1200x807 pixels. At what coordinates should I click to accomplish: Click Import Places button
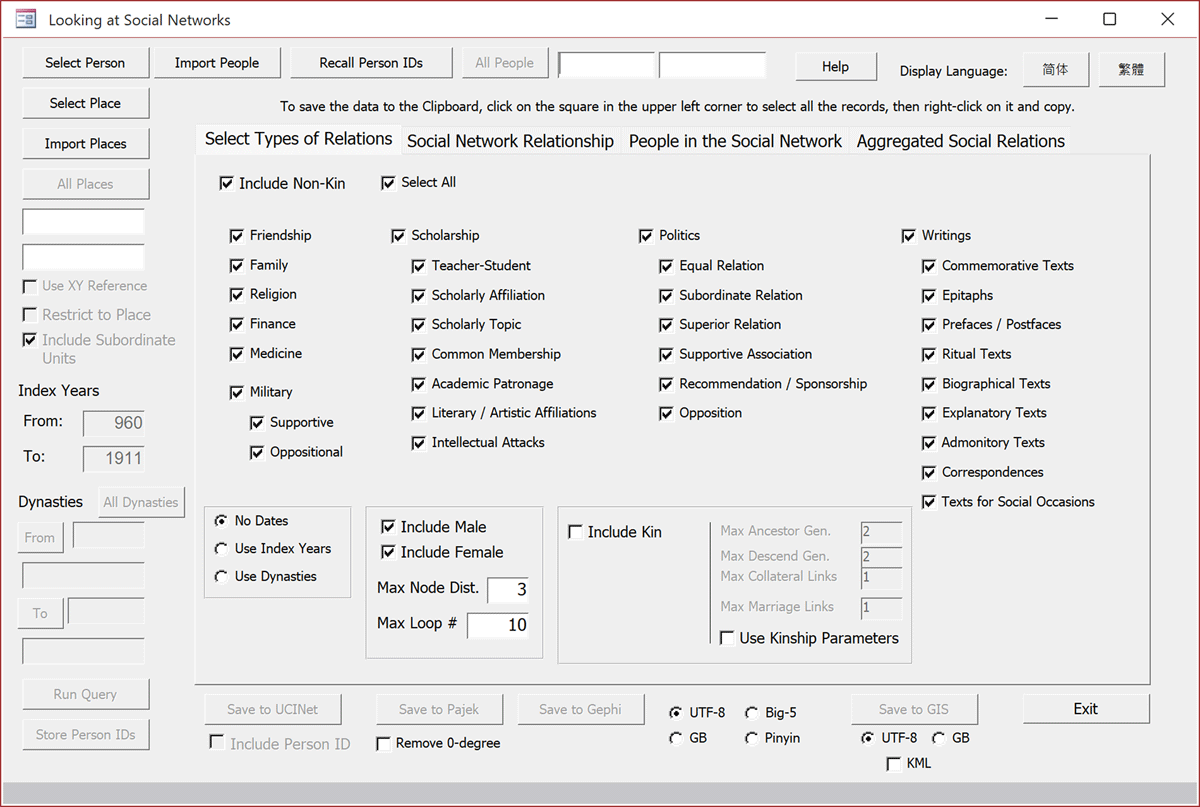point(85,144)
